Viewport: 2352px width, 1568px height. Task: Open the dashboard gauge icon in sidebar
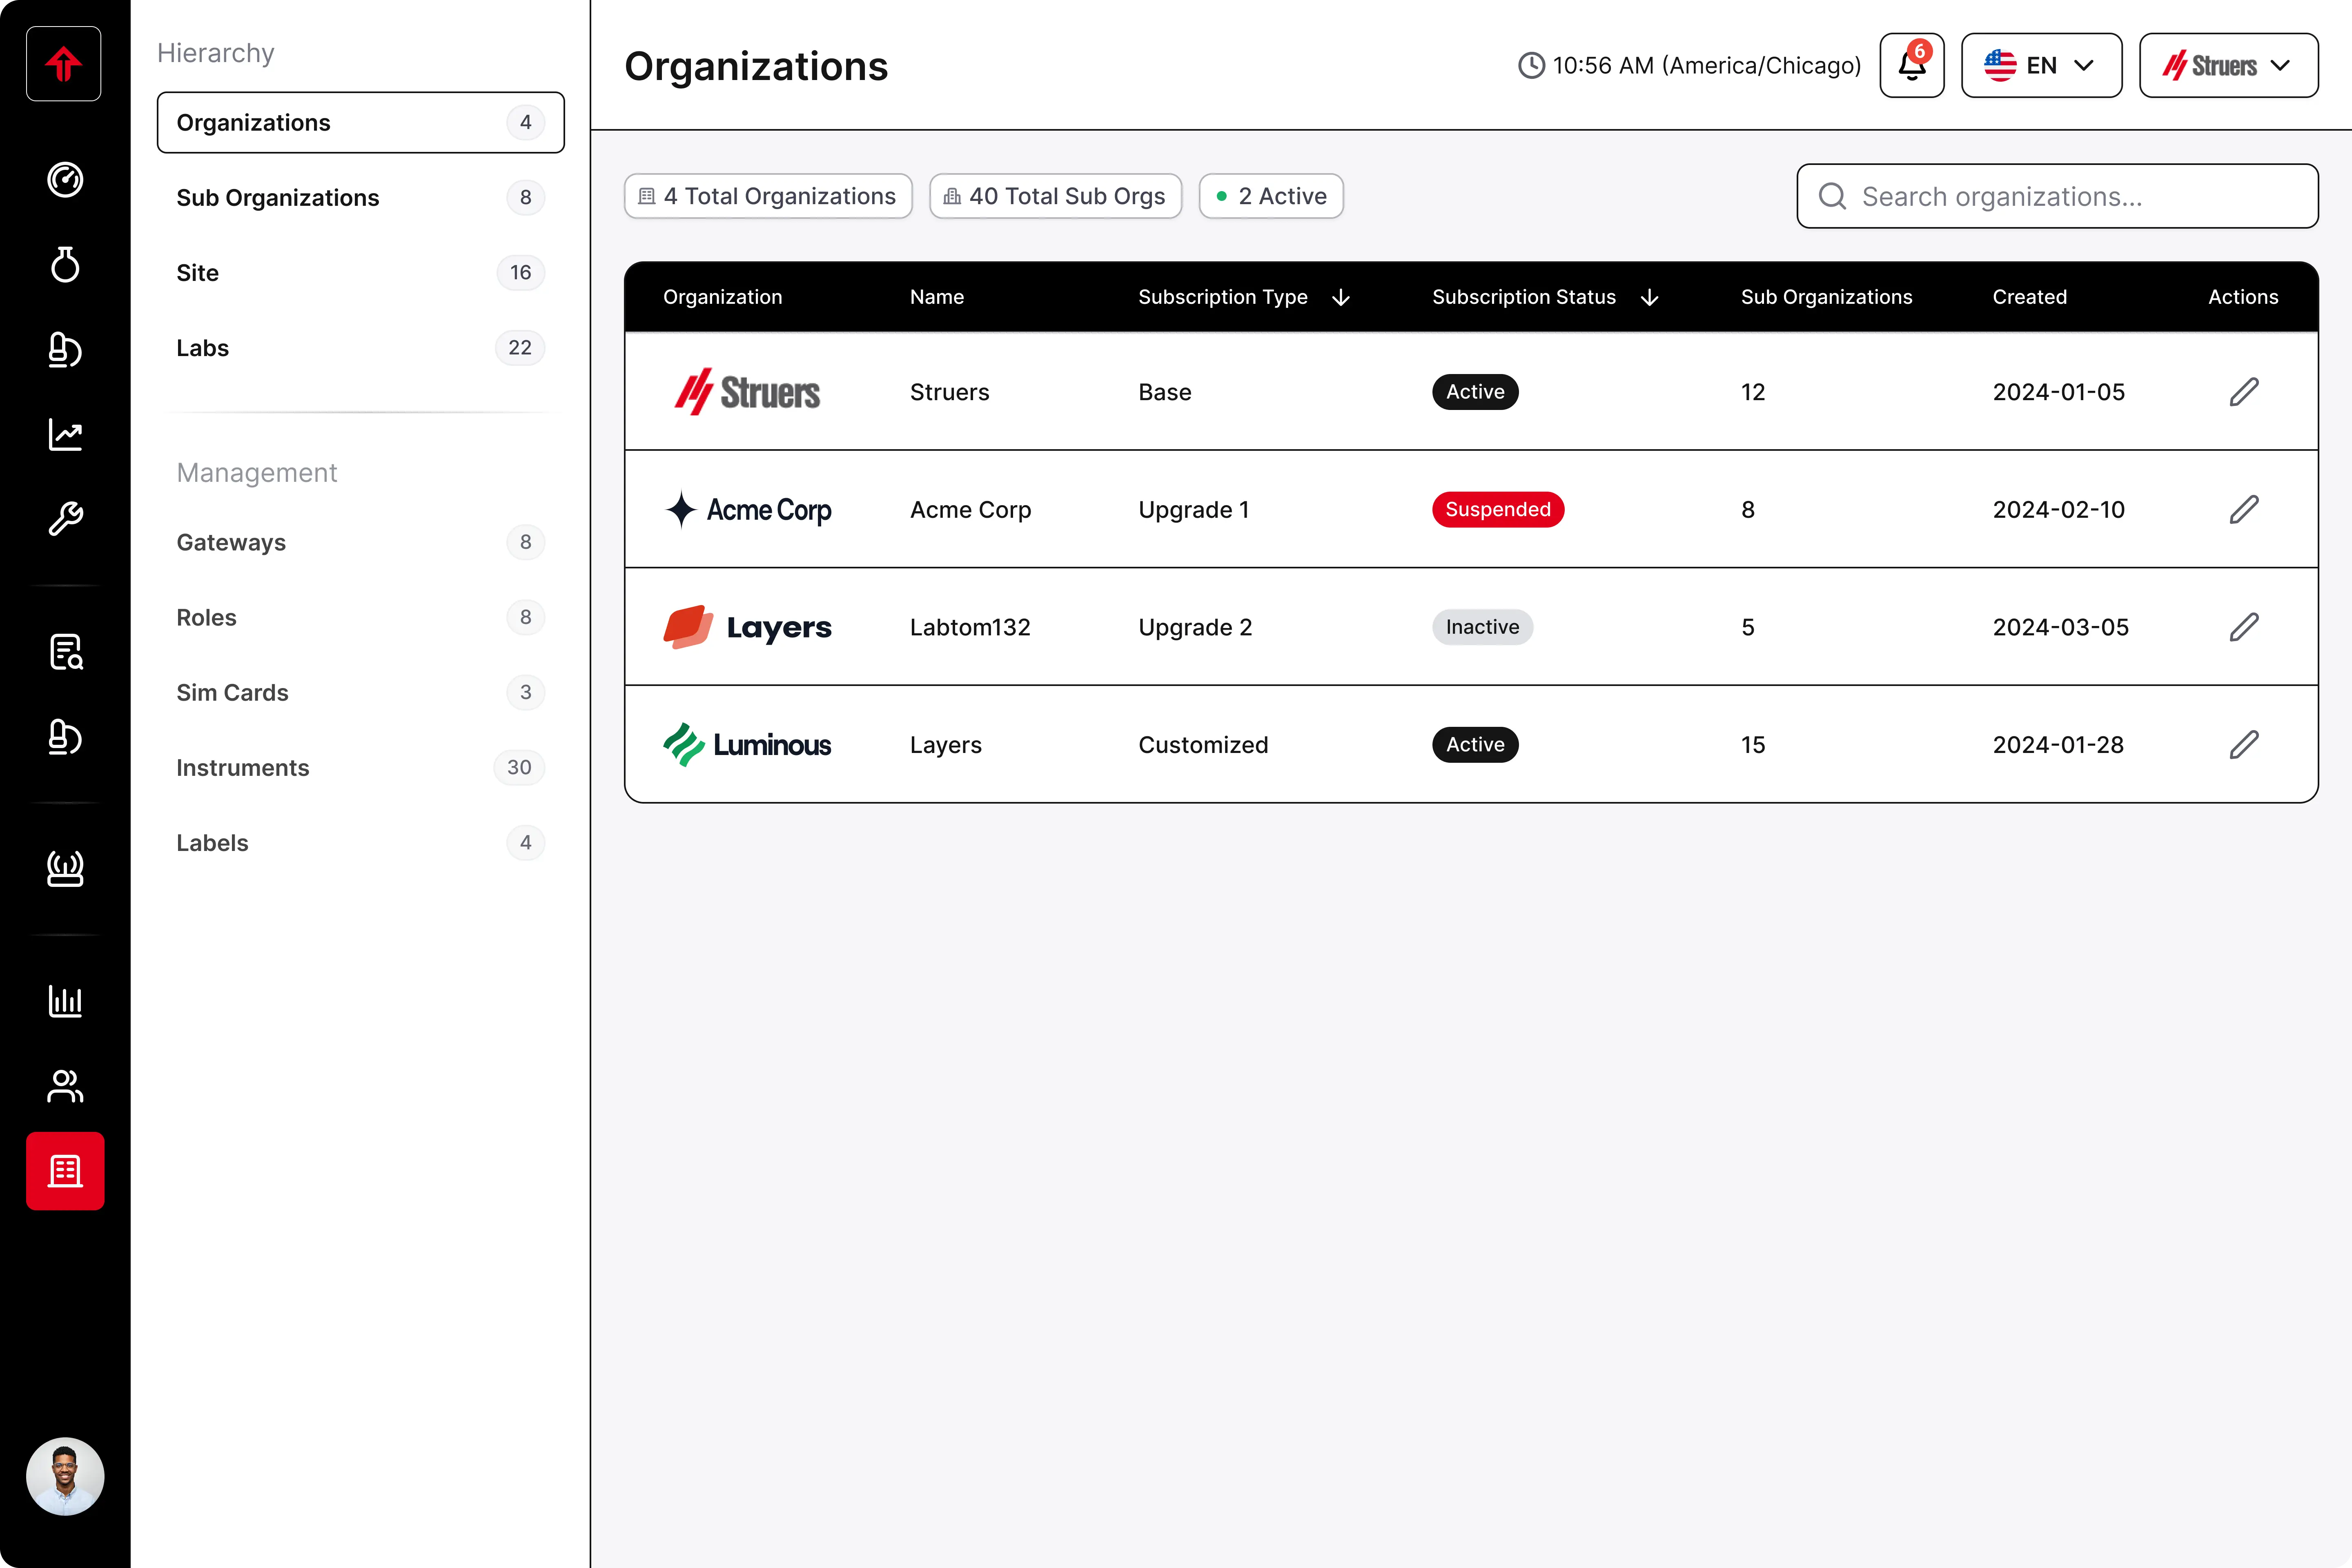click(x=65, y=180)
